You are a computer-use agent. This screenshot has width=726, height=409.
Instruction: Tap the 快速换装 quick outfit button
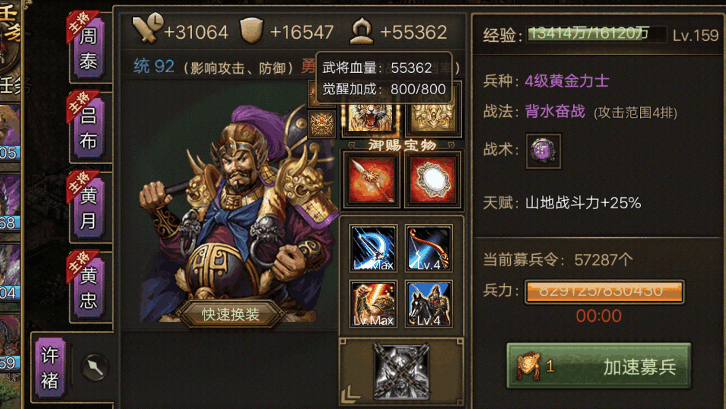coord(230,315)
